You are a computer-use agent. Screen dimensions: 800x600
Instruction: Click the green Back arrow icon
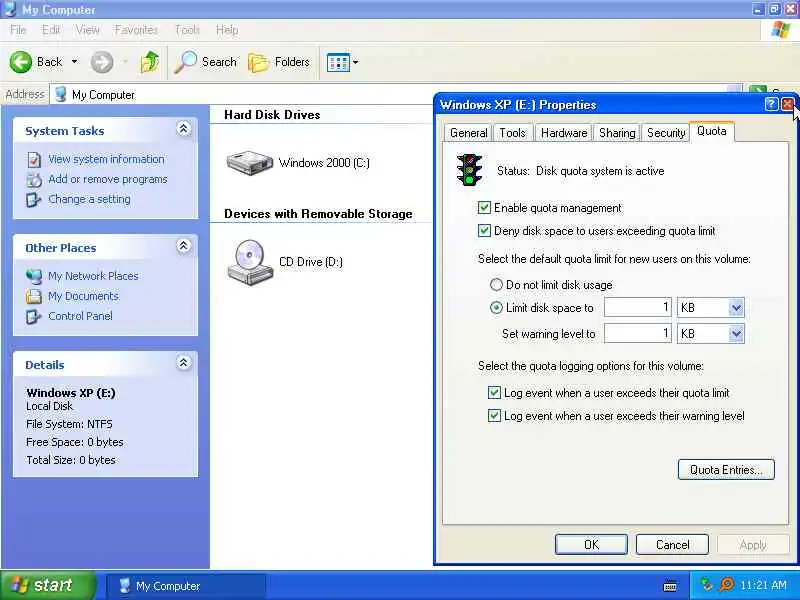click(20, 62)
